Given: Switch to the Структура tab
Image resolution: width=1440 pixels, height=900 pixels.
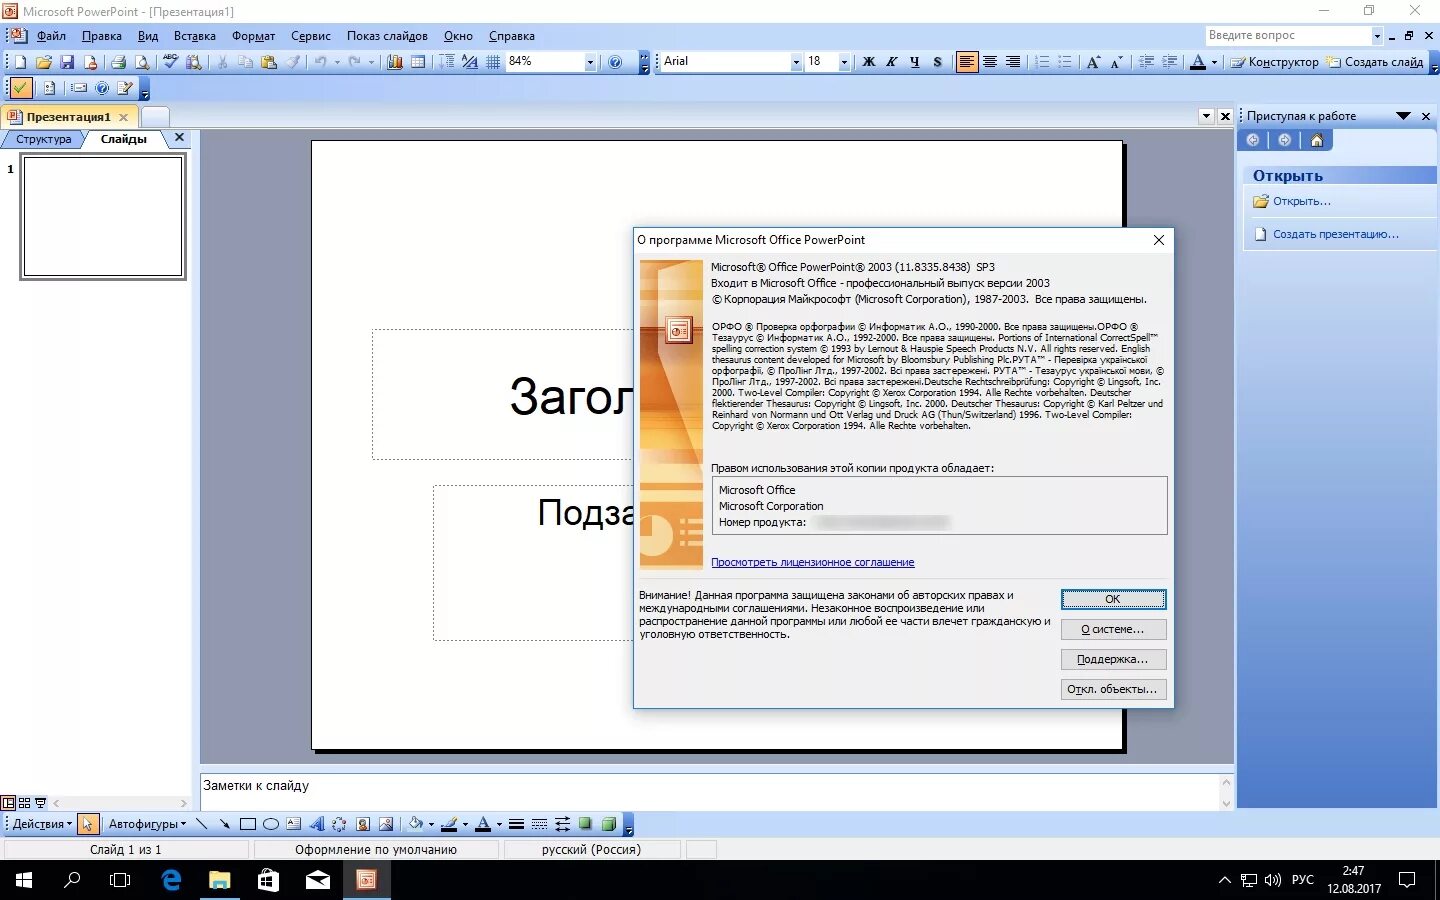Looking at the screenshot, I should point(44,139).
